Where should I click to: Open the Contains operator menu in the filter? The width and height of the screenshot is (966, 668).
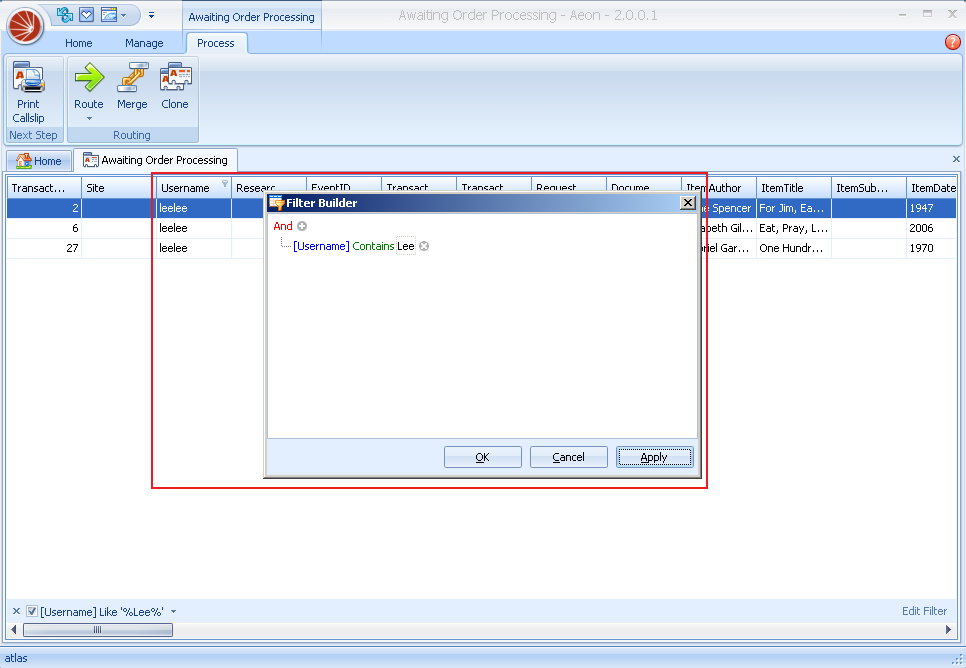(373, 247)
